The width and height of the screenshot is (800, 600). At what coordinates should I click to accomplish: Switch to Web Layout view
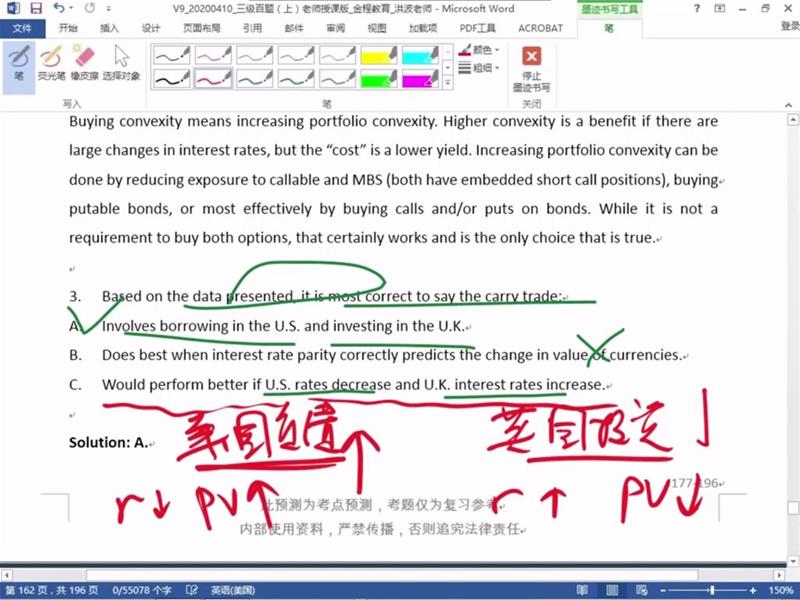[642, 591]
